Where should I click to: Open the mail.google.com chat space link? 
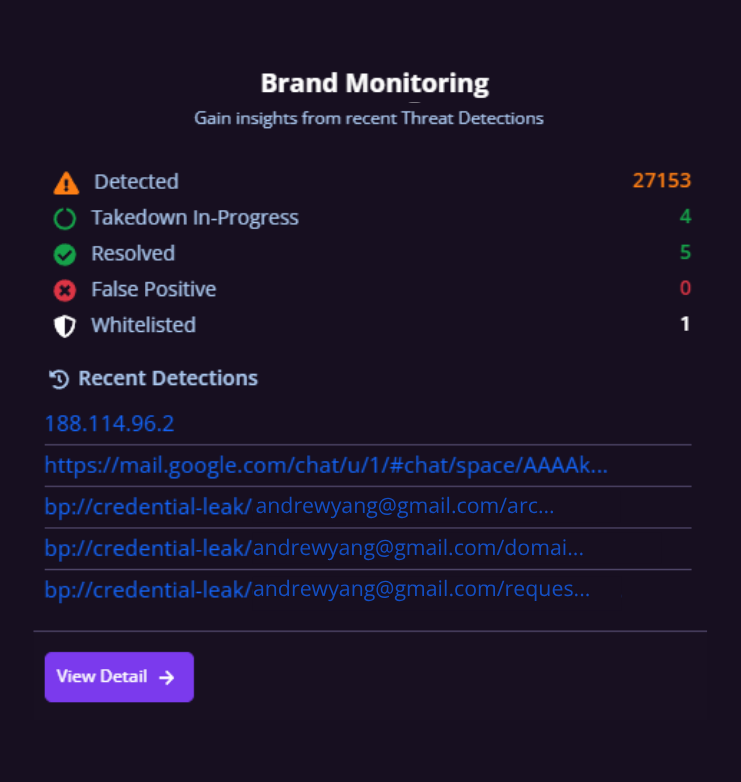(326, 465)
